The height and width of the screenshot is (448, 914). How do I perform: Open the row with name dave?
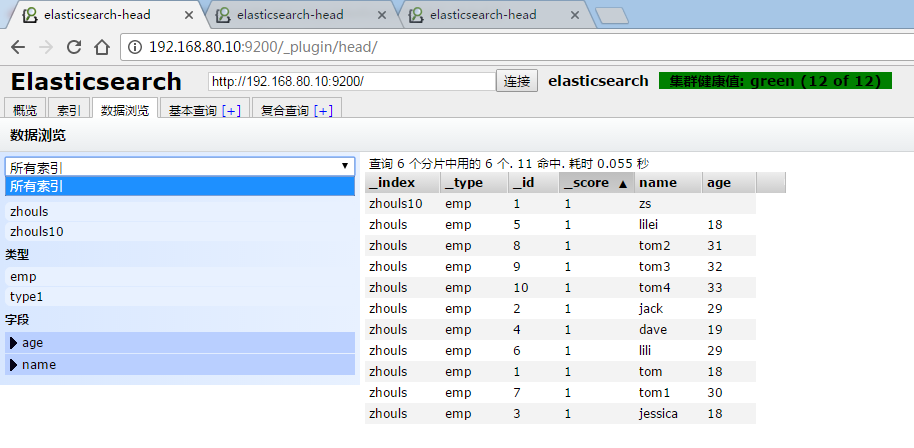561,330
